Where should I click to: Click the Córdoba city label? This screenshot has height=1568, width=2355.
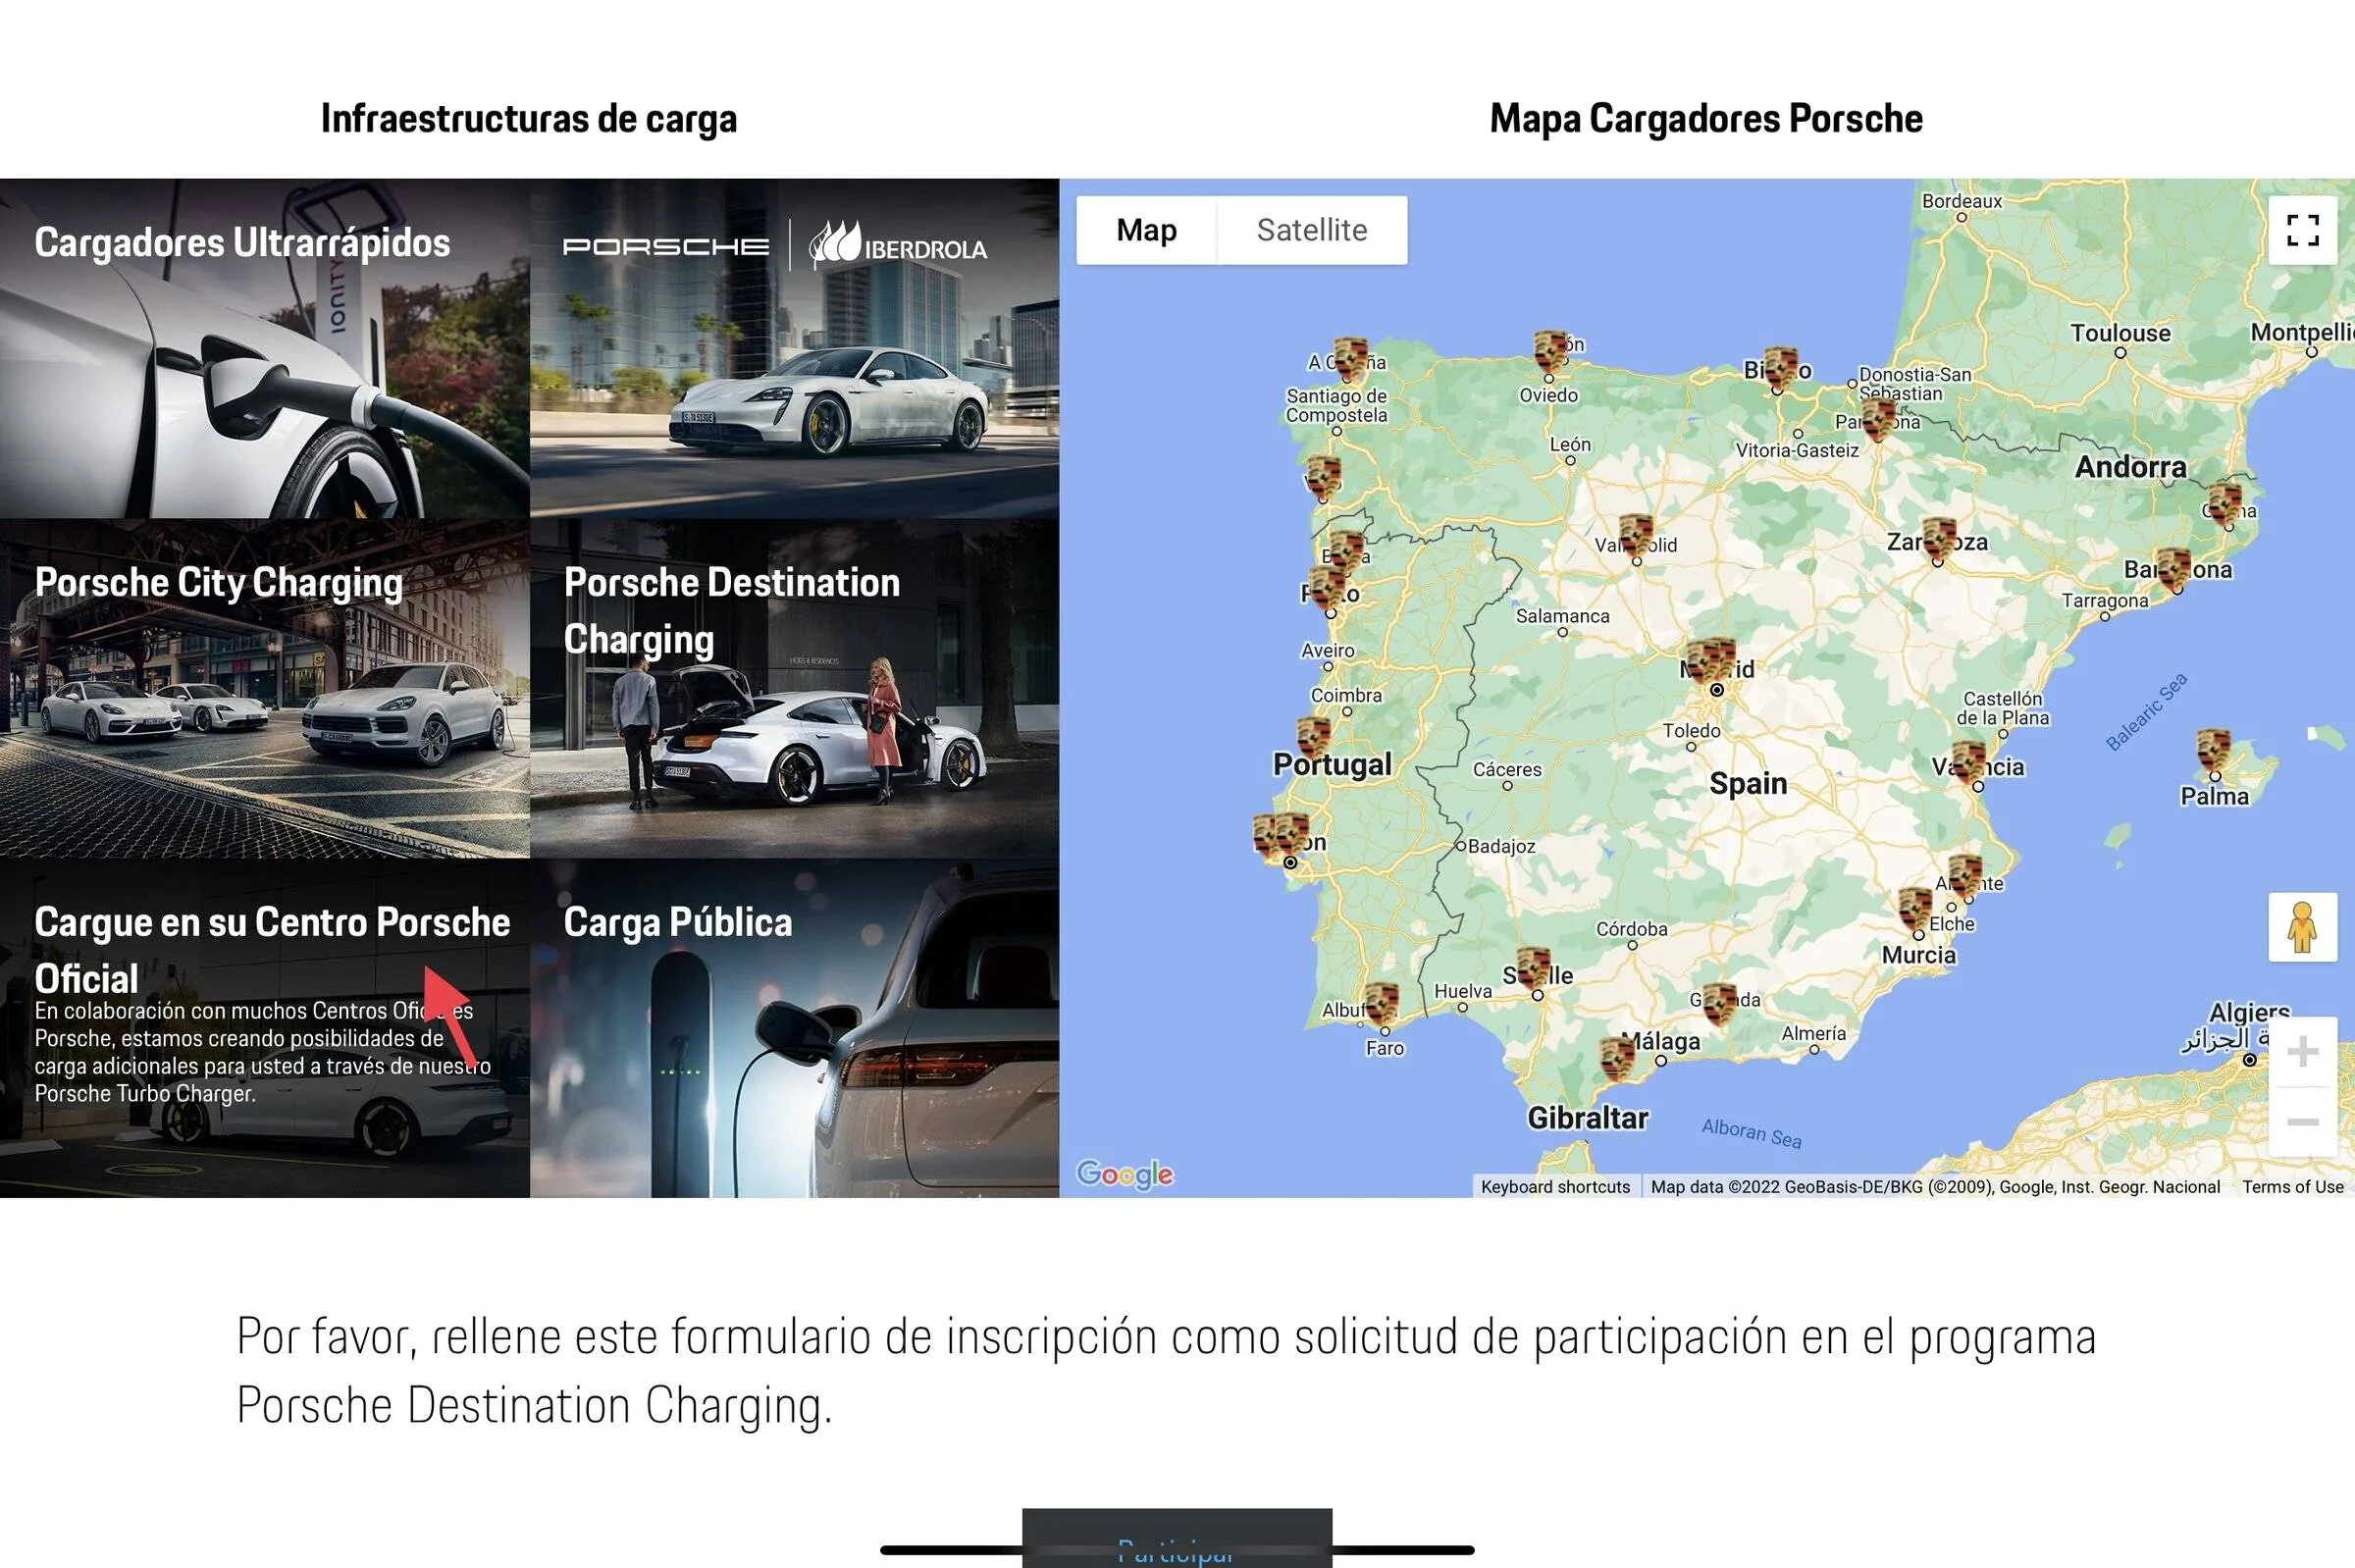[x=1631, y=929]
